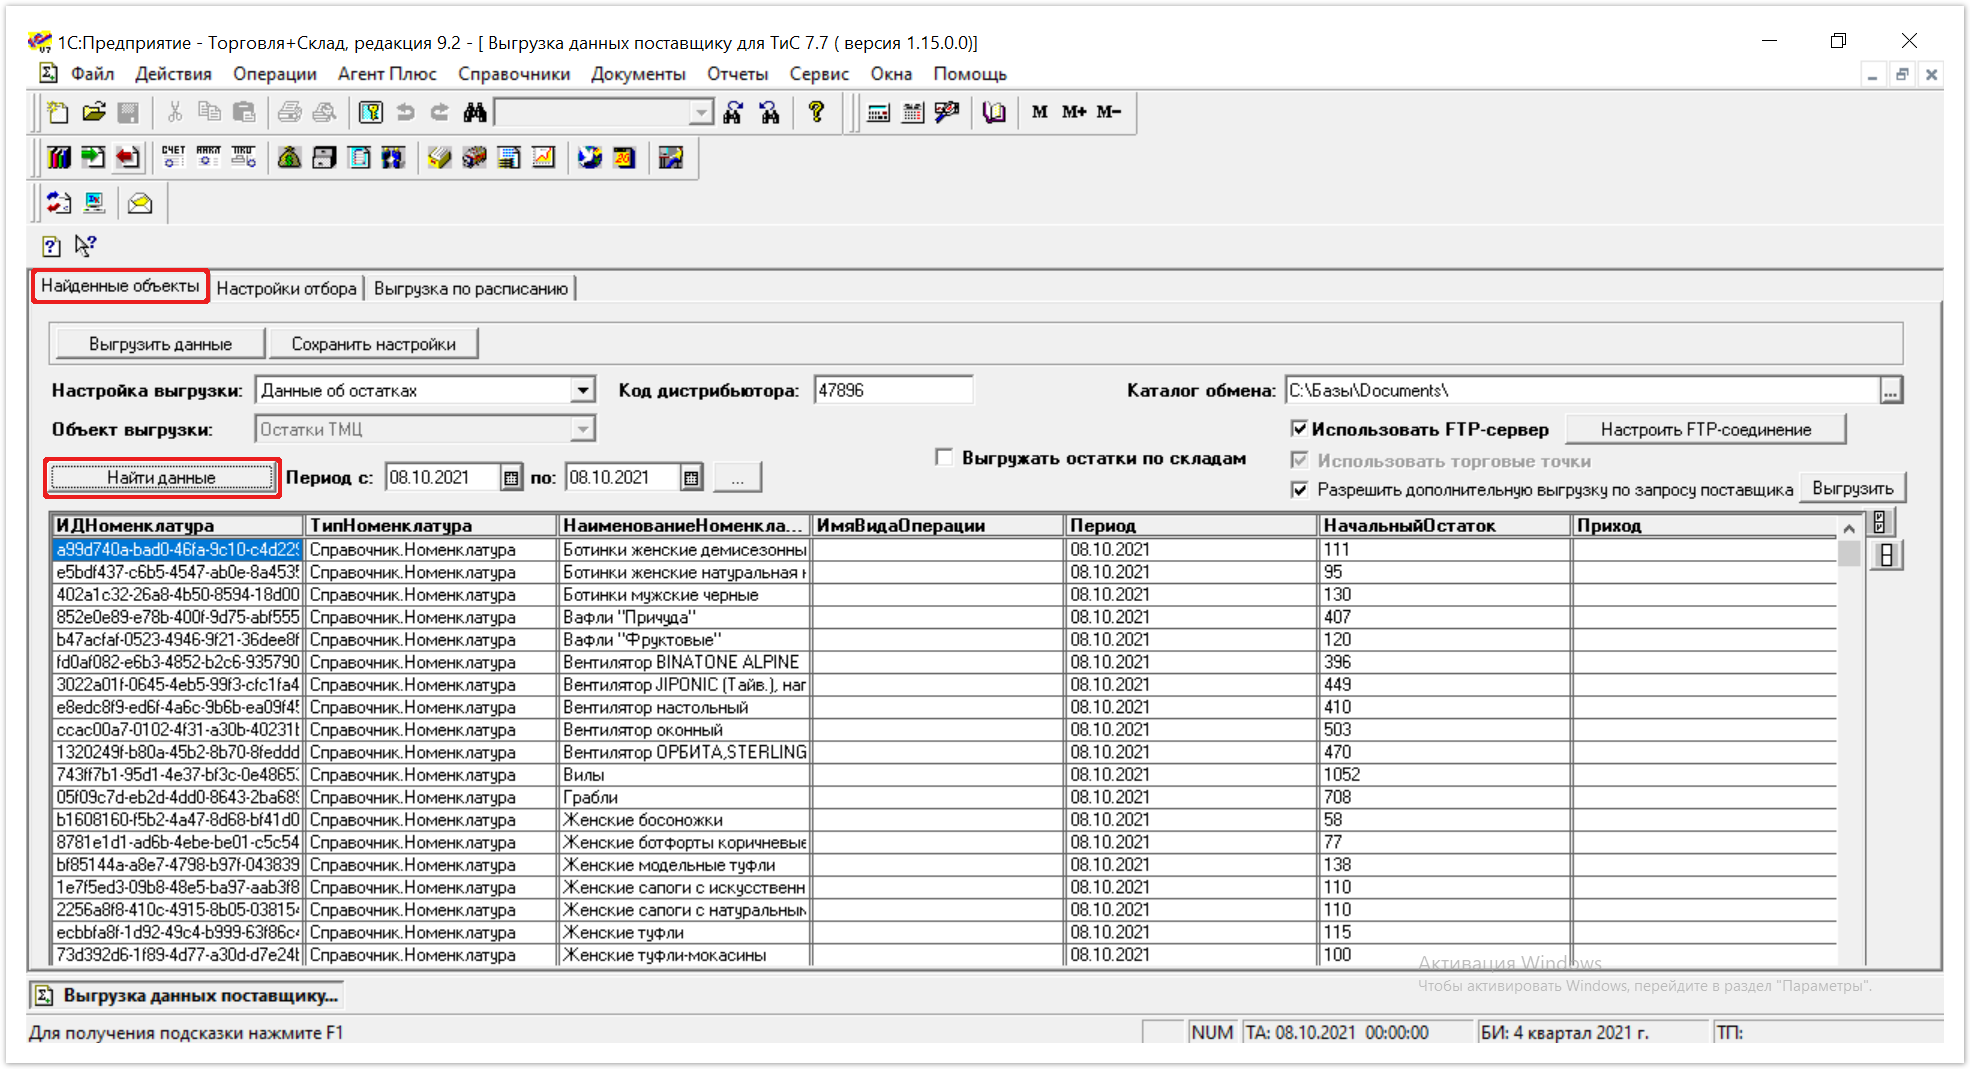Click the delivery truck icon
Screen dimensions: 1970x1069
click(474, 157)
